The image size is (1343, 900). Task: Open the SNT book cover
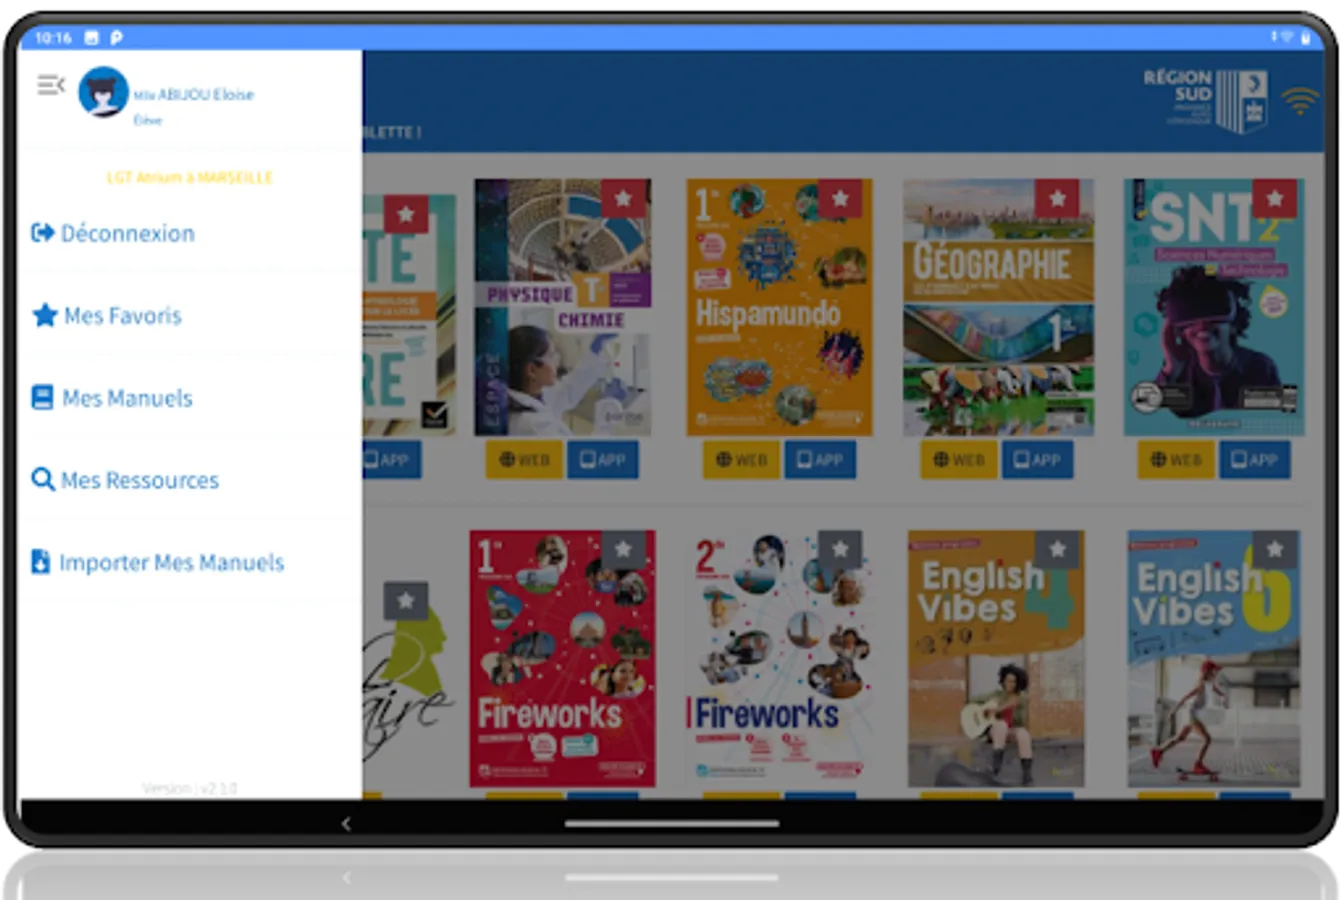tap(1214, 307)
